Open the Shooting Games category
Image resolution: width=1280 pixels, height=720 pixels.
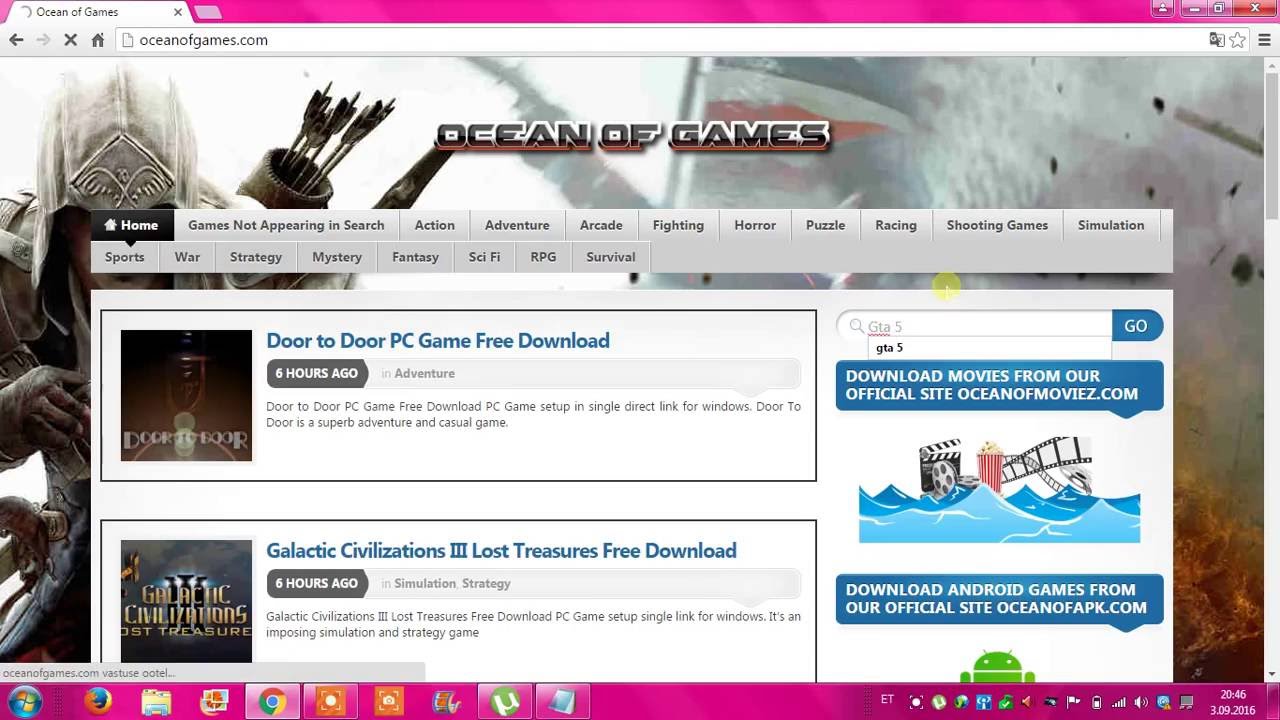click(997, 225)
